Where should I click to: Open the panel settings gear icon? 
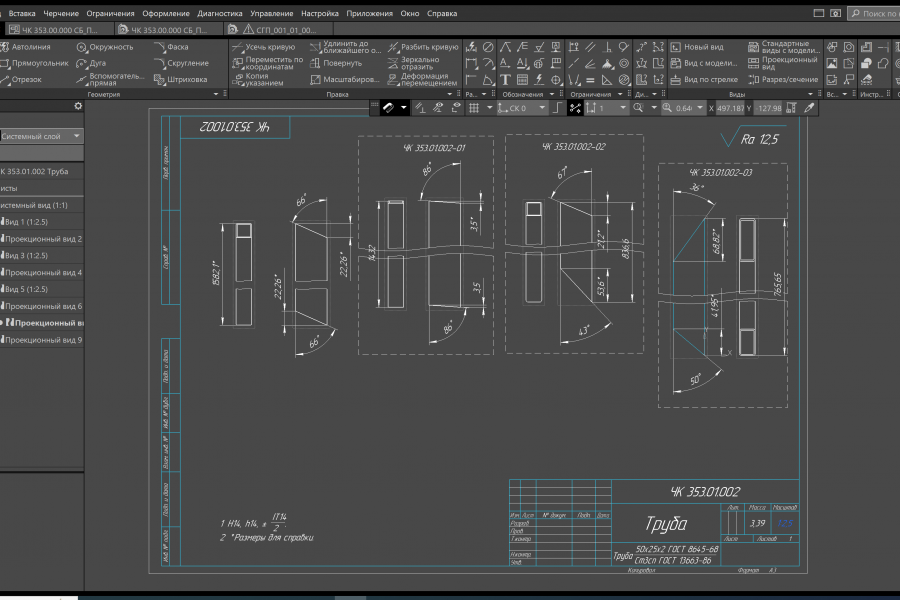pyautogui.click(x=78, y=106)
